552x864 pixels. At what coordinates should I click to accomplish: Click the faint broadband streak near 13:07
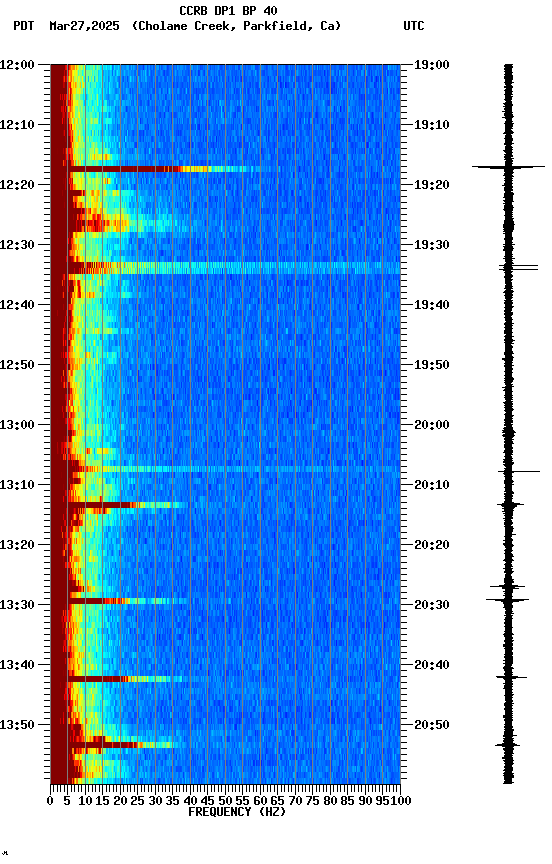tap(234, 469)
